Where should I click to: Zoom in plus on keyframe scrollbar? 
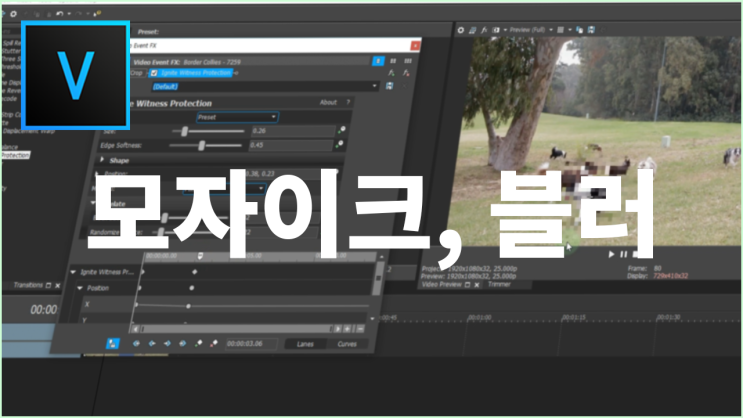click(x=348, y=329)
